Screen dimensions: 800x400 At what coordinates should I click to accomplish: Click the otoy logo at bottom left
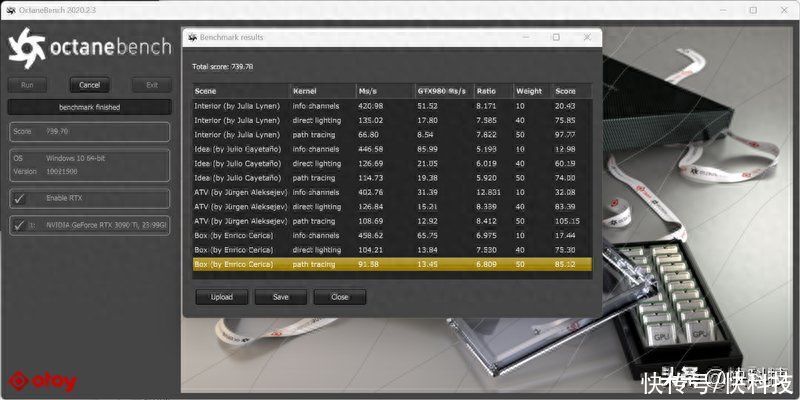[x=43, y=381]
